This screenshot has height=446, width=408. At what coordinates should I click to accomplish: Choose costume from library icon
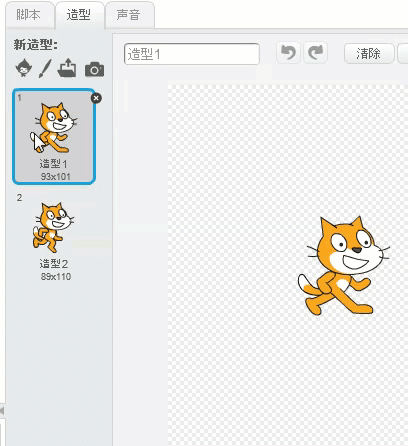pyautogui.click(x=24, y=68)
